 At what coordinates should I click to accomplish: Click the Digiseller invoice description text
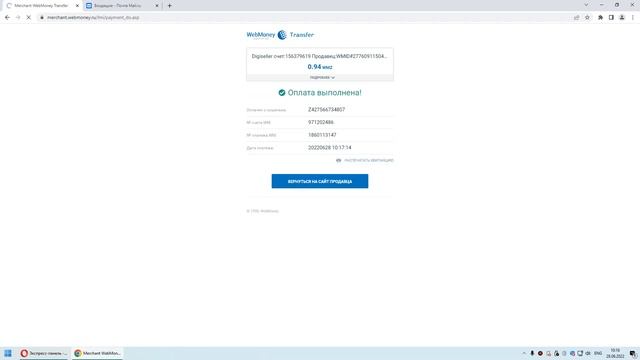319,56
